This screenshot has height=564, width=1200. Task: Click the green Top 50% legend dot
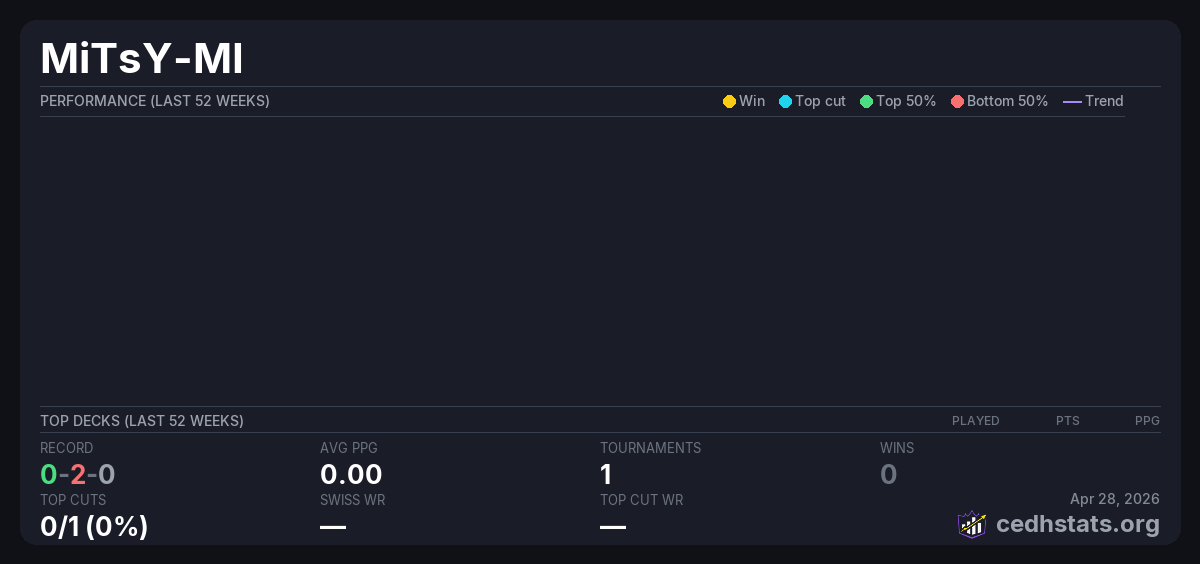(866, 101)
